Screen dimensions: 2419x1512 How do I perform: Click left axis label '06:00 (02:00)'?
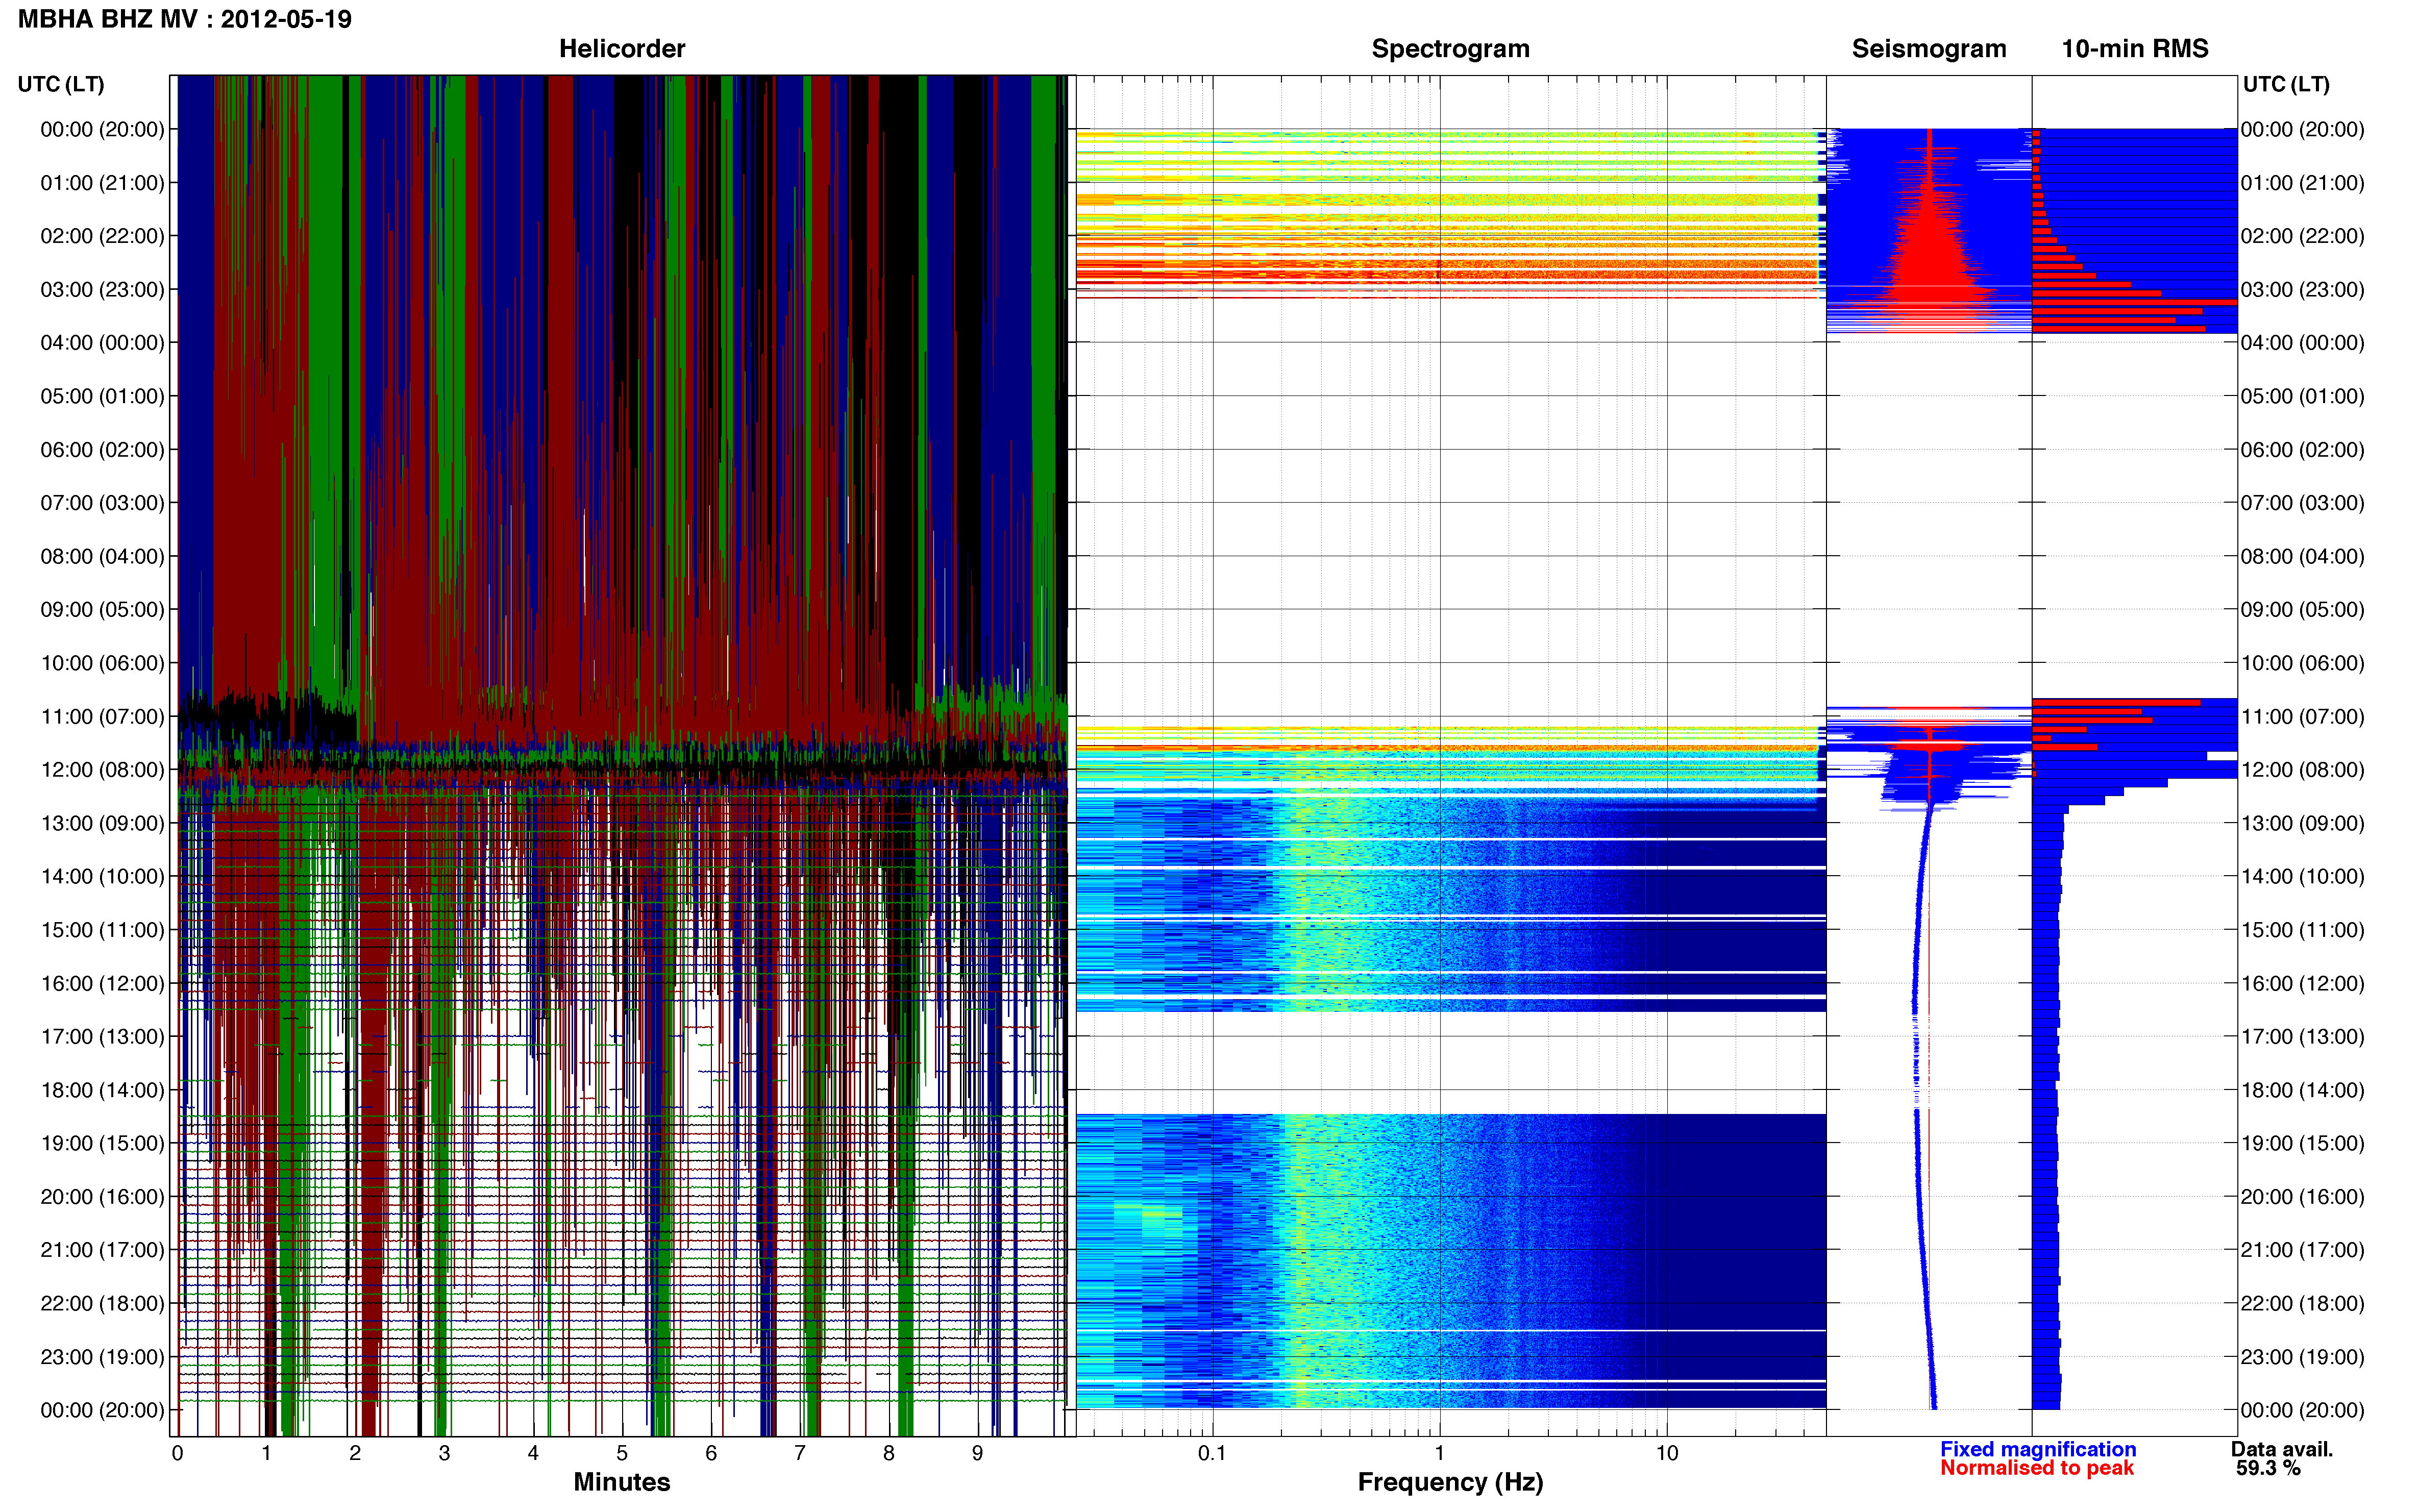[x=102, y=450]
